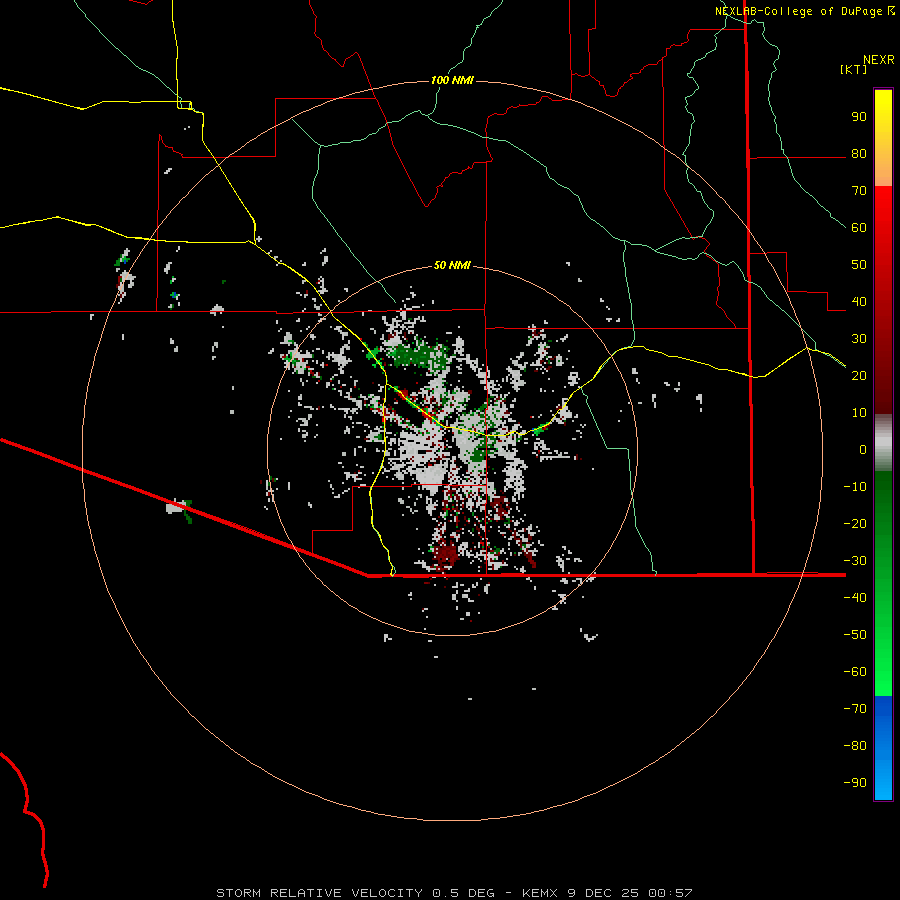Click the -90 value on velocity scale

(x=855, y=783)
